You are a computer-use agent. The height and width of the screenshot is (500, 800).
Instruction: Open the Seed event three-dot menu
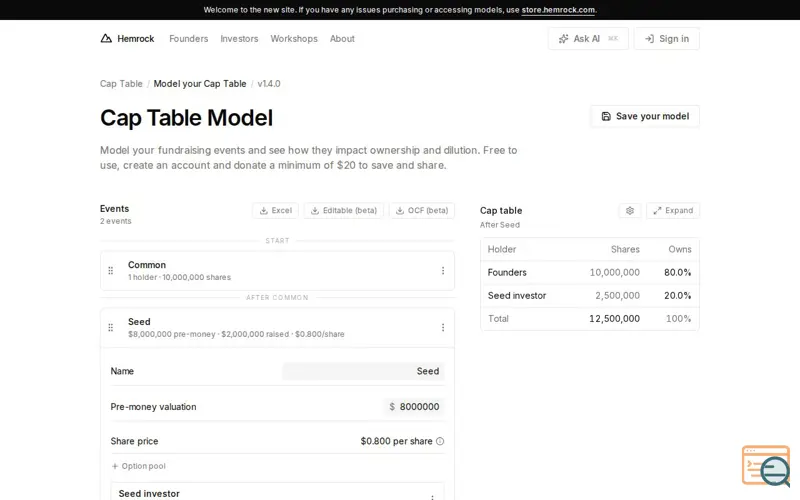tap(443, 328)
